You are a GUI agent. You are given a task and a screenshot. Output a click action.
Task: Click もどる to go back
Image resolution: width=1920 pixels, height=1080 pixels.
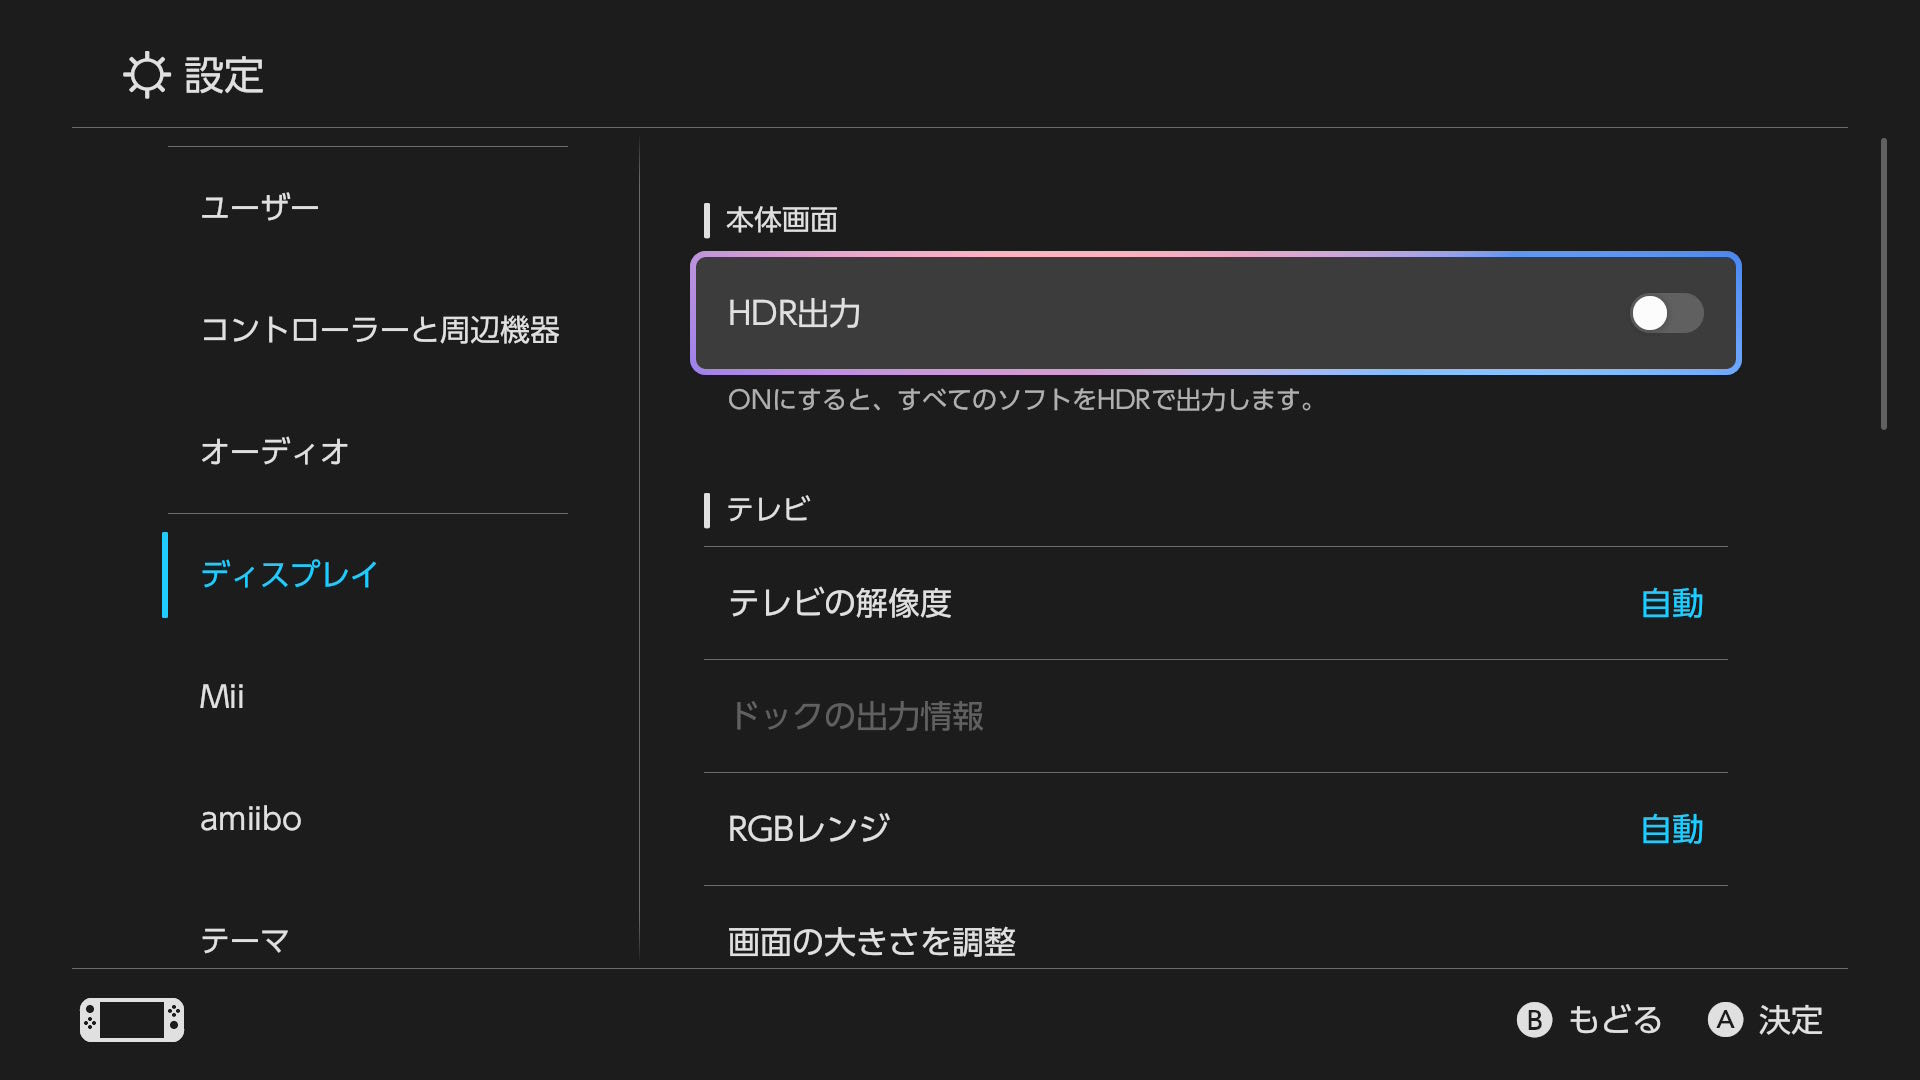point(1590,1020)
